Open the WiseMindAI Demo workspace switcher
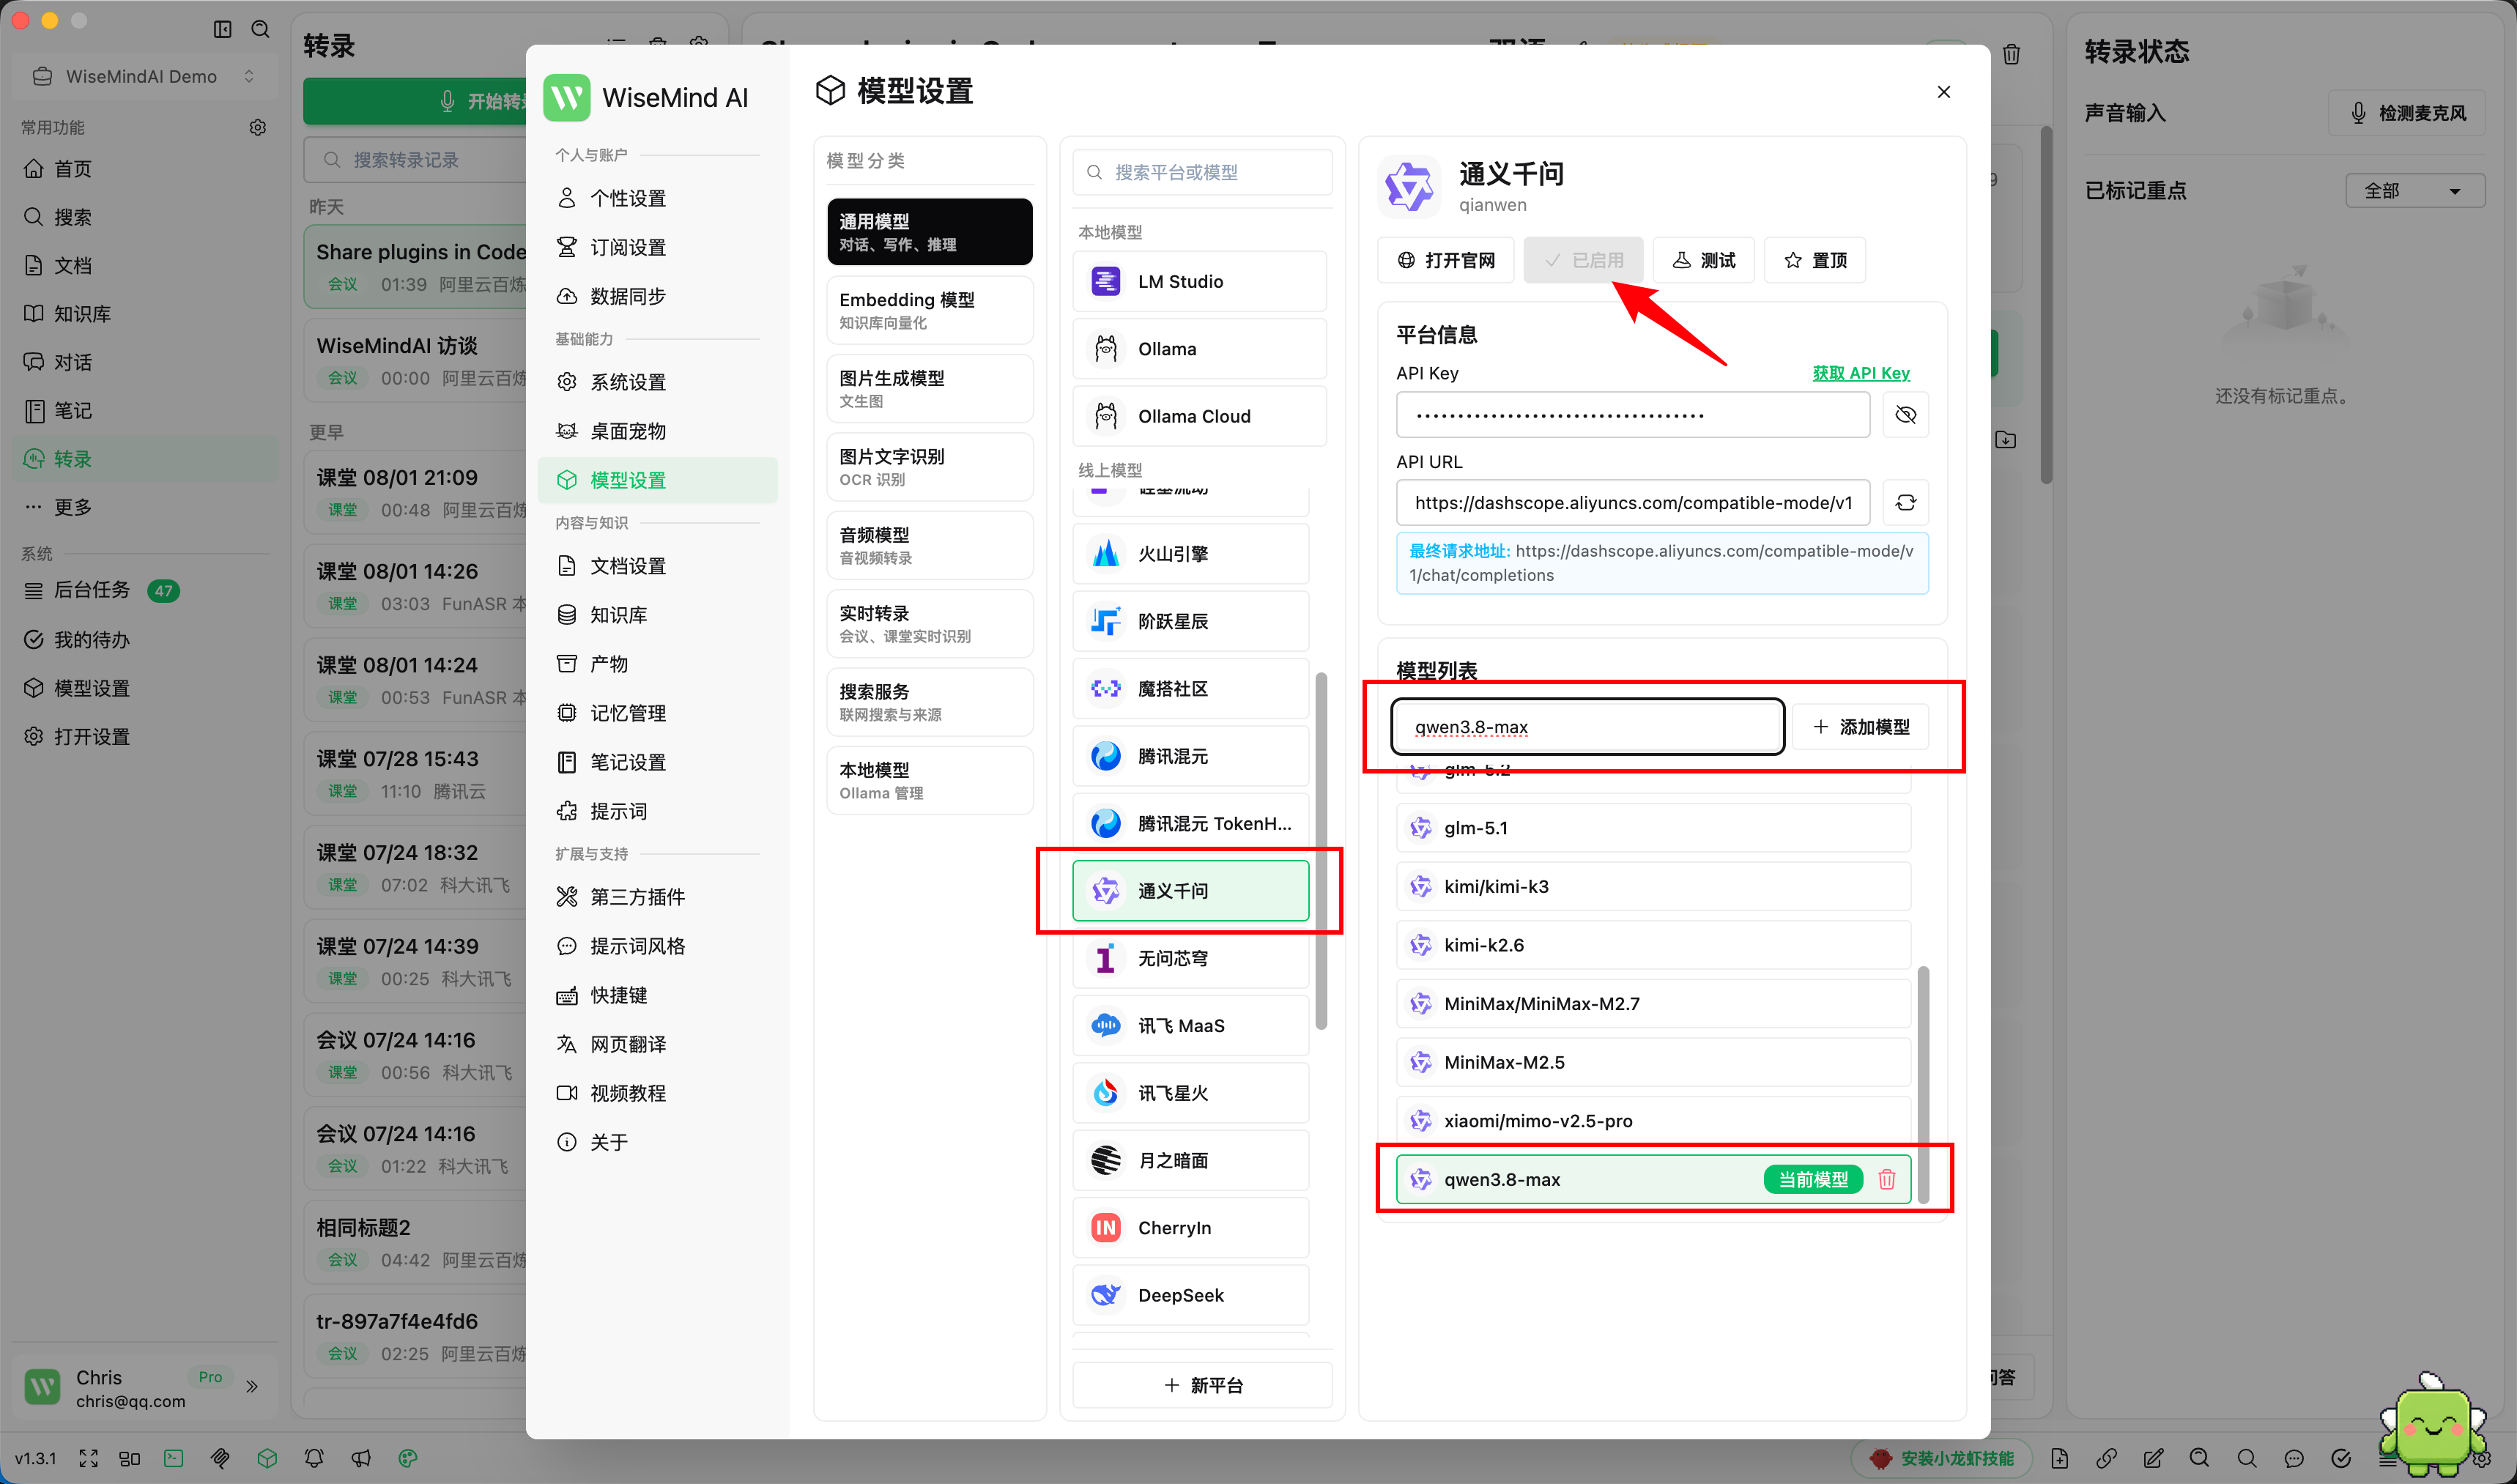The image size is (2517, 1484). coord(144,76)
